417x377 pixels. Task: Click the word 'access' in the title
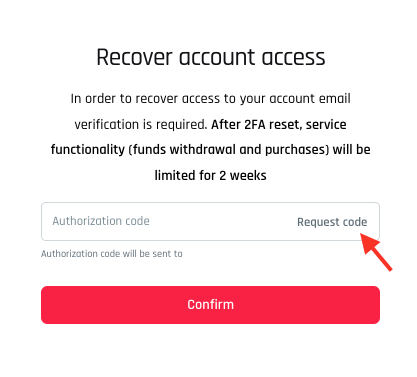pyautogui.click(x=293, y=58)
